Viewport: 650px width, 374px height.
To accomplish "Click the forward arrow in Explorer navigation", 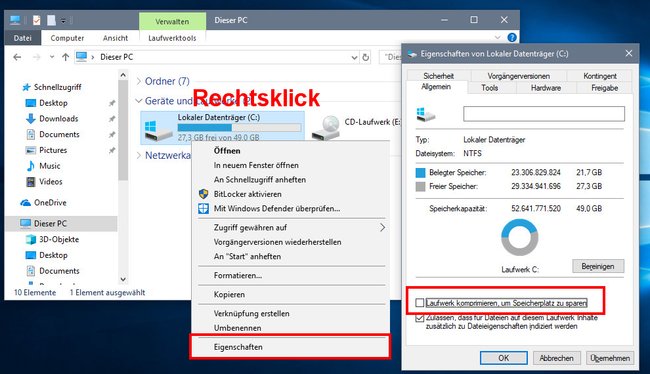I will [36, 57].
